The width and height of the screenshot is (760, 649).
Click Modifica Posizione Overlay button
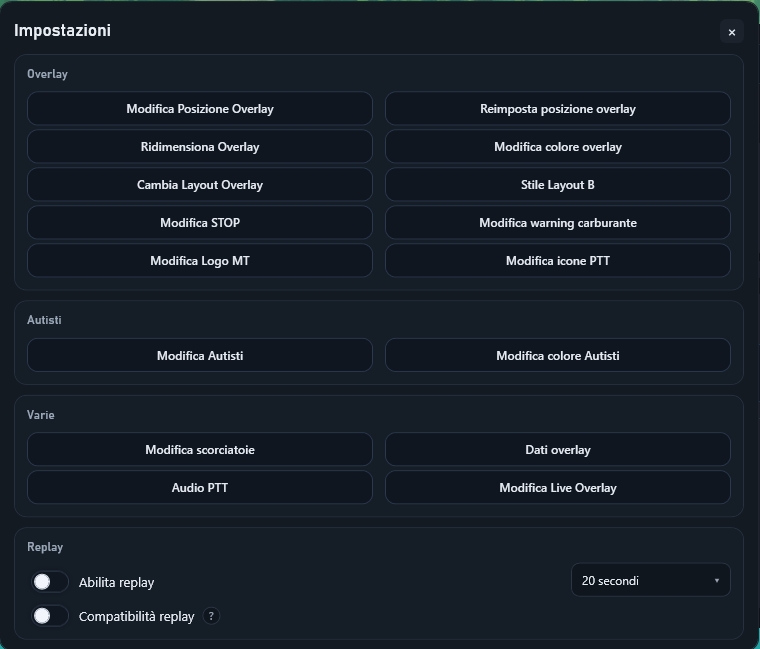click(200, 109)
